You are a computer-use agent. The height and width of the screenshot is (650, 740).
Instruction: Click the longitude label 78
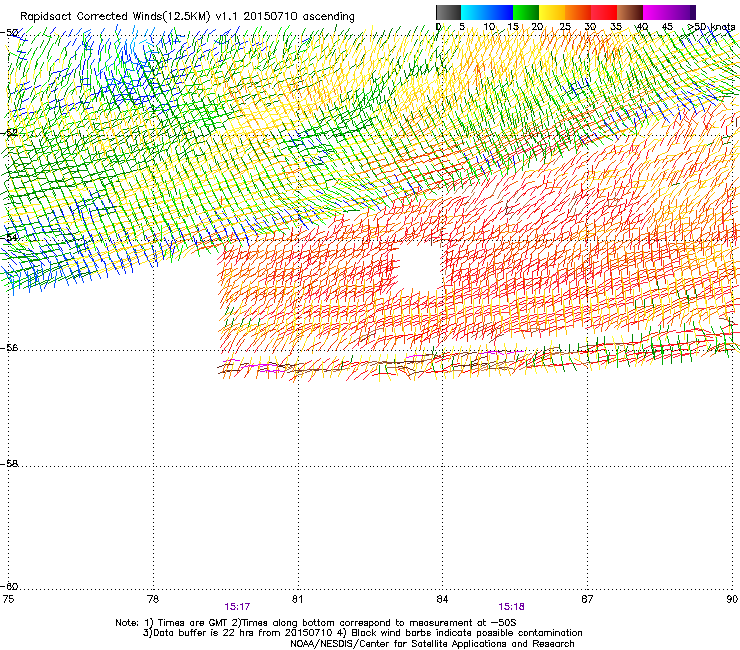153,599
